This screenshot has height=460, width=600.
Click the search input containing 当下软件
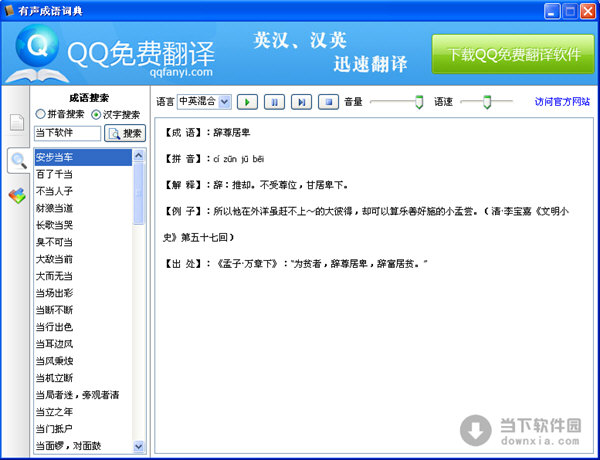click(x=67, y=133)
